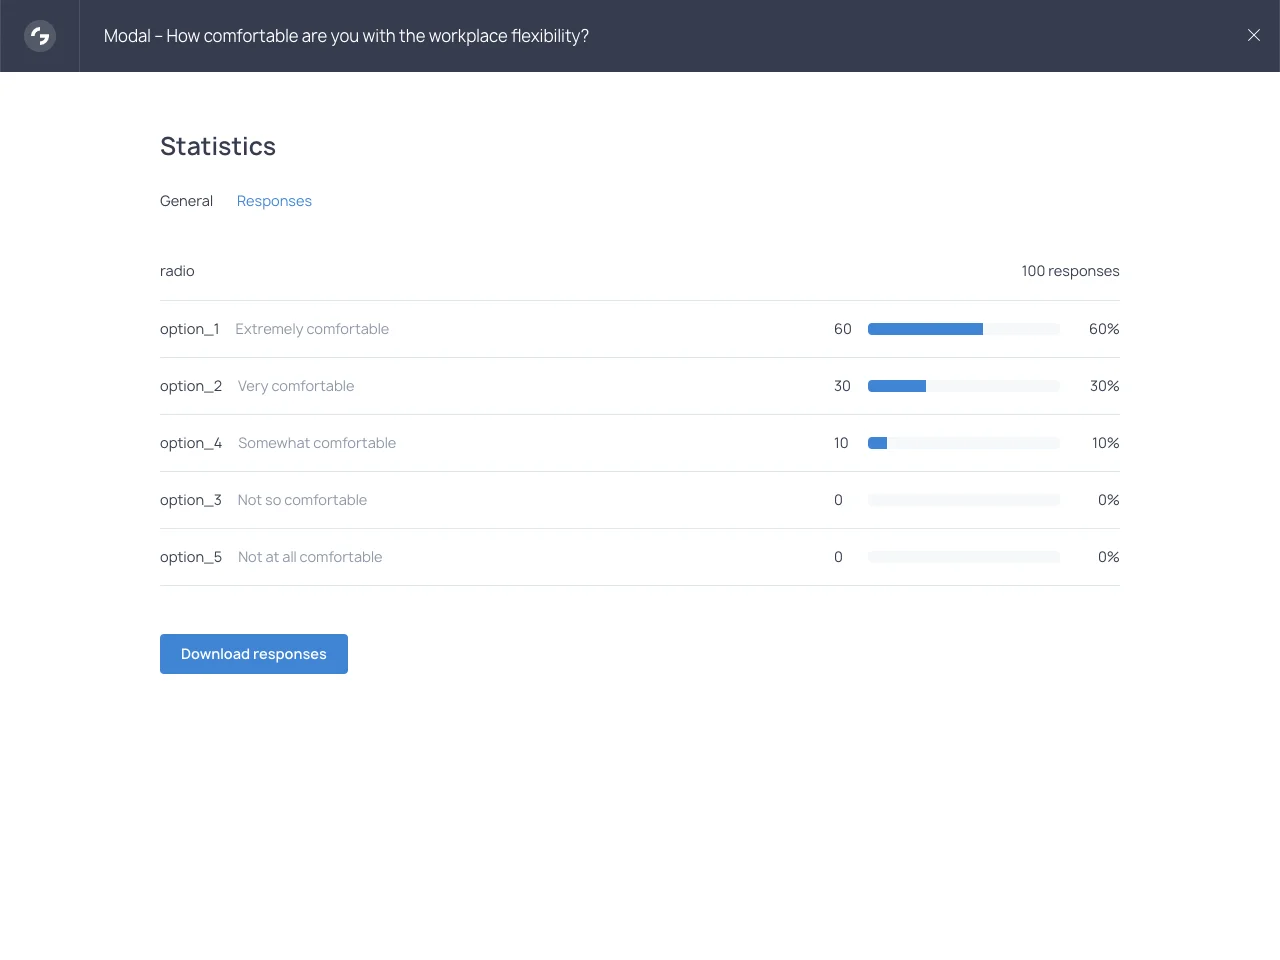Click the 10 response count
The width and height of the screenshot is (1280, 960).
point(841,443)
